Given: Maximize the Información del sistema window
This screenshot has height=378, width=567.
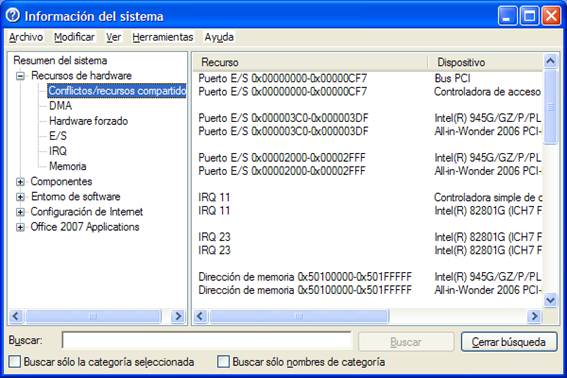Looking at the screenshot, I should [529, 16].
